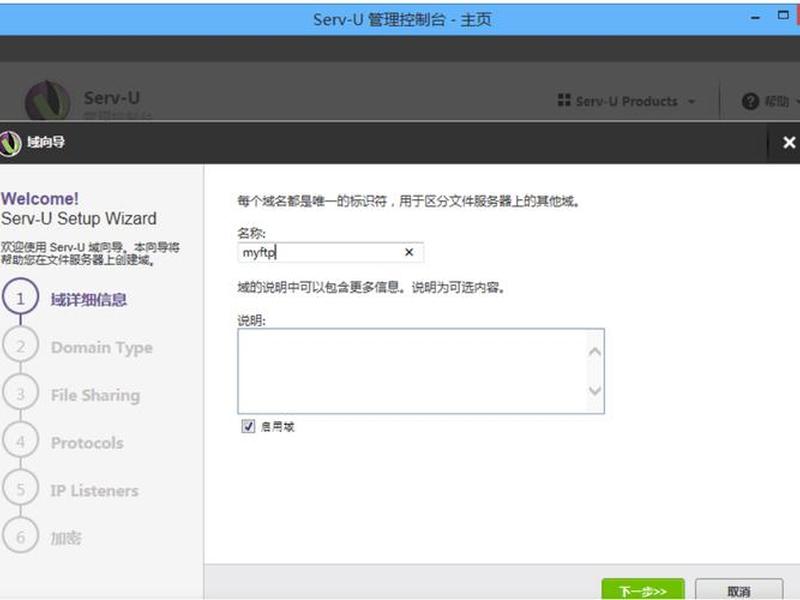Viewport: 800px width, 600px height.
Task: Click the wizard logo icon in the dialog title bar
Action: [x=10, y=143]
